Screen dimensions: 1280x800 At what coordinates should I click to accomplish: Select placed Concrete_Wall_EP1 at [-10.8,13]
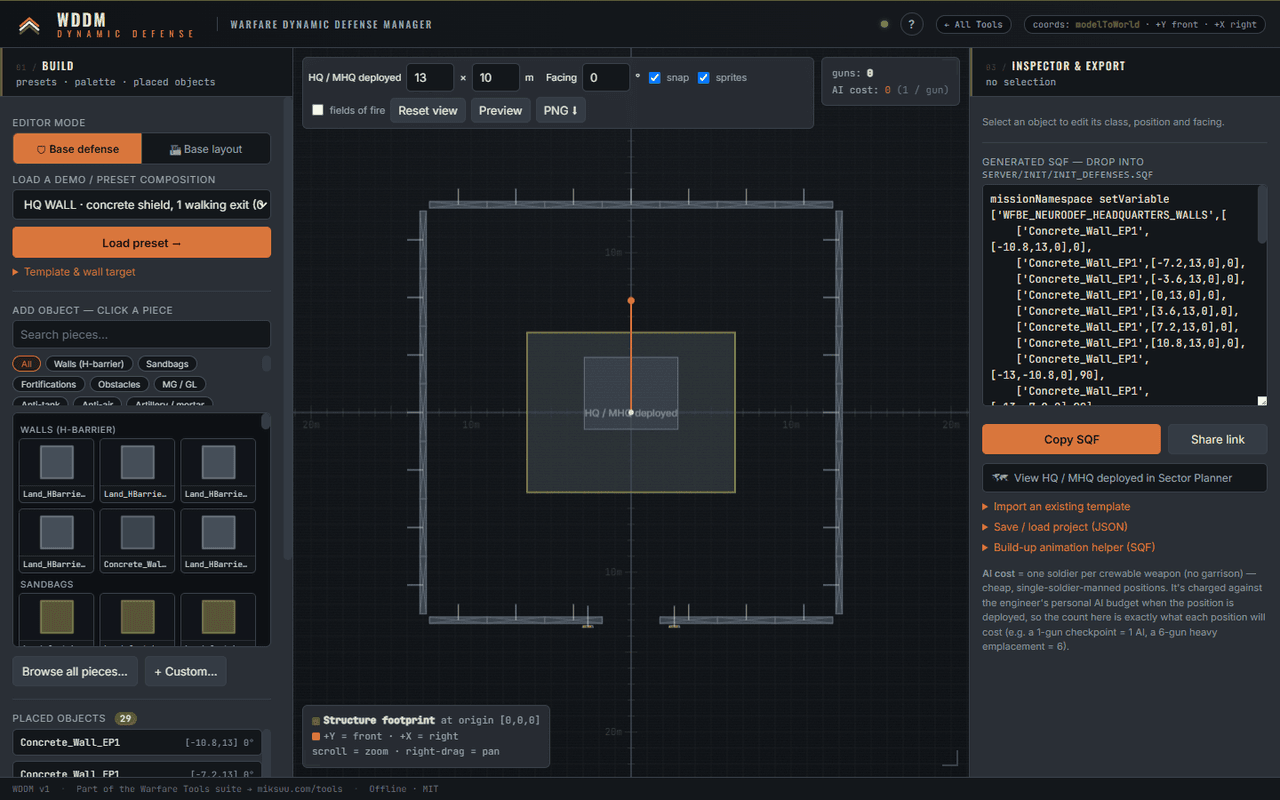(137, 742)
